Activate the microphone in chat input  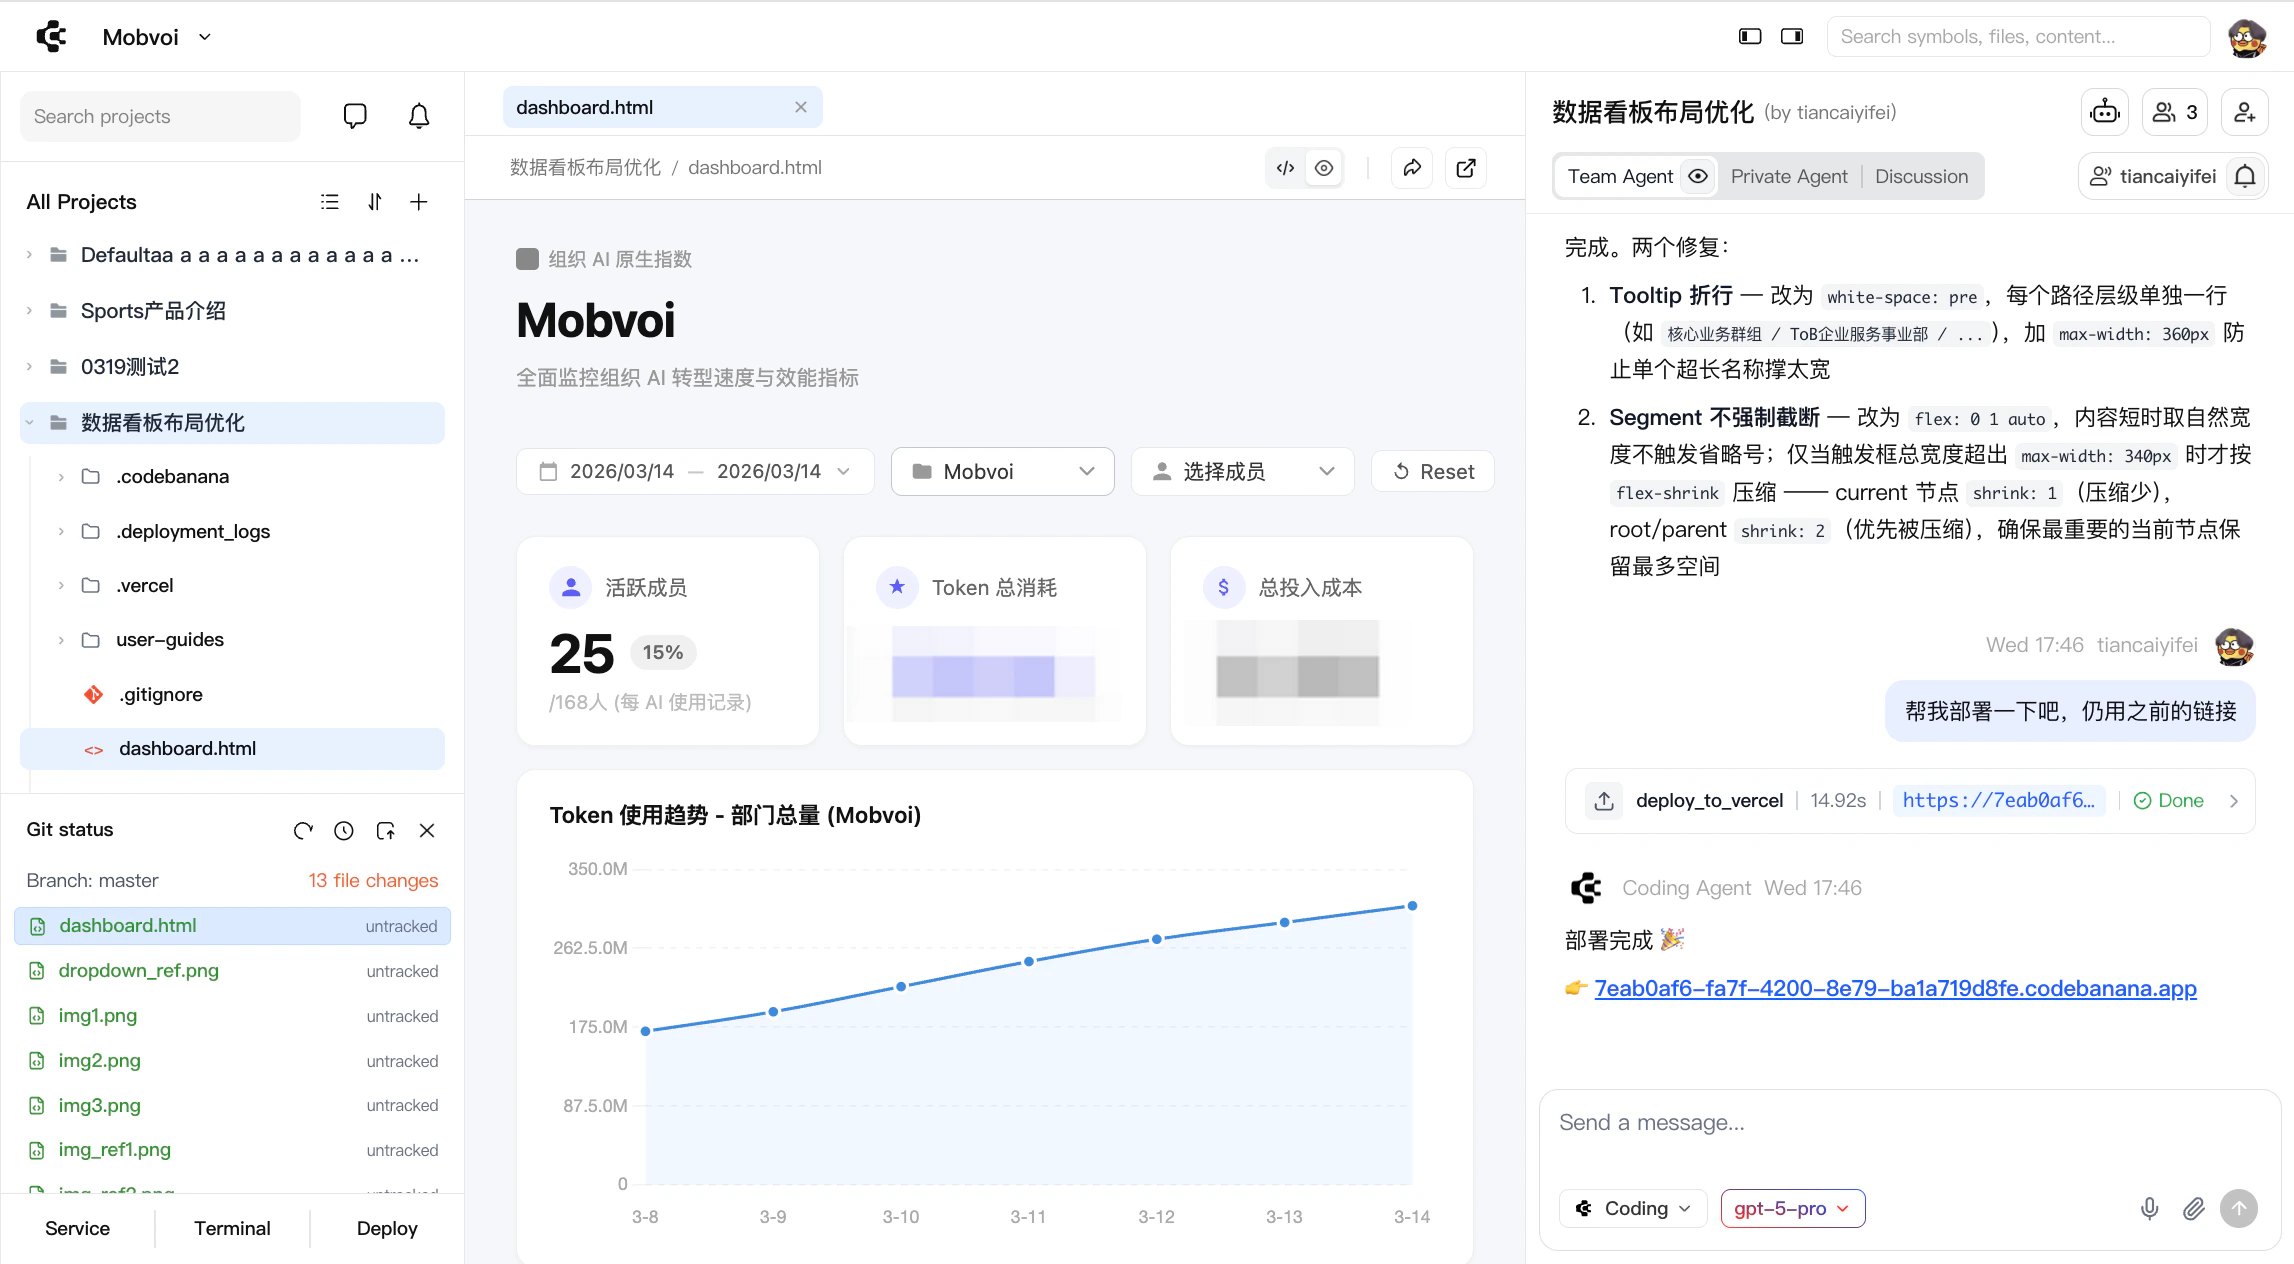[2149, 1208]
